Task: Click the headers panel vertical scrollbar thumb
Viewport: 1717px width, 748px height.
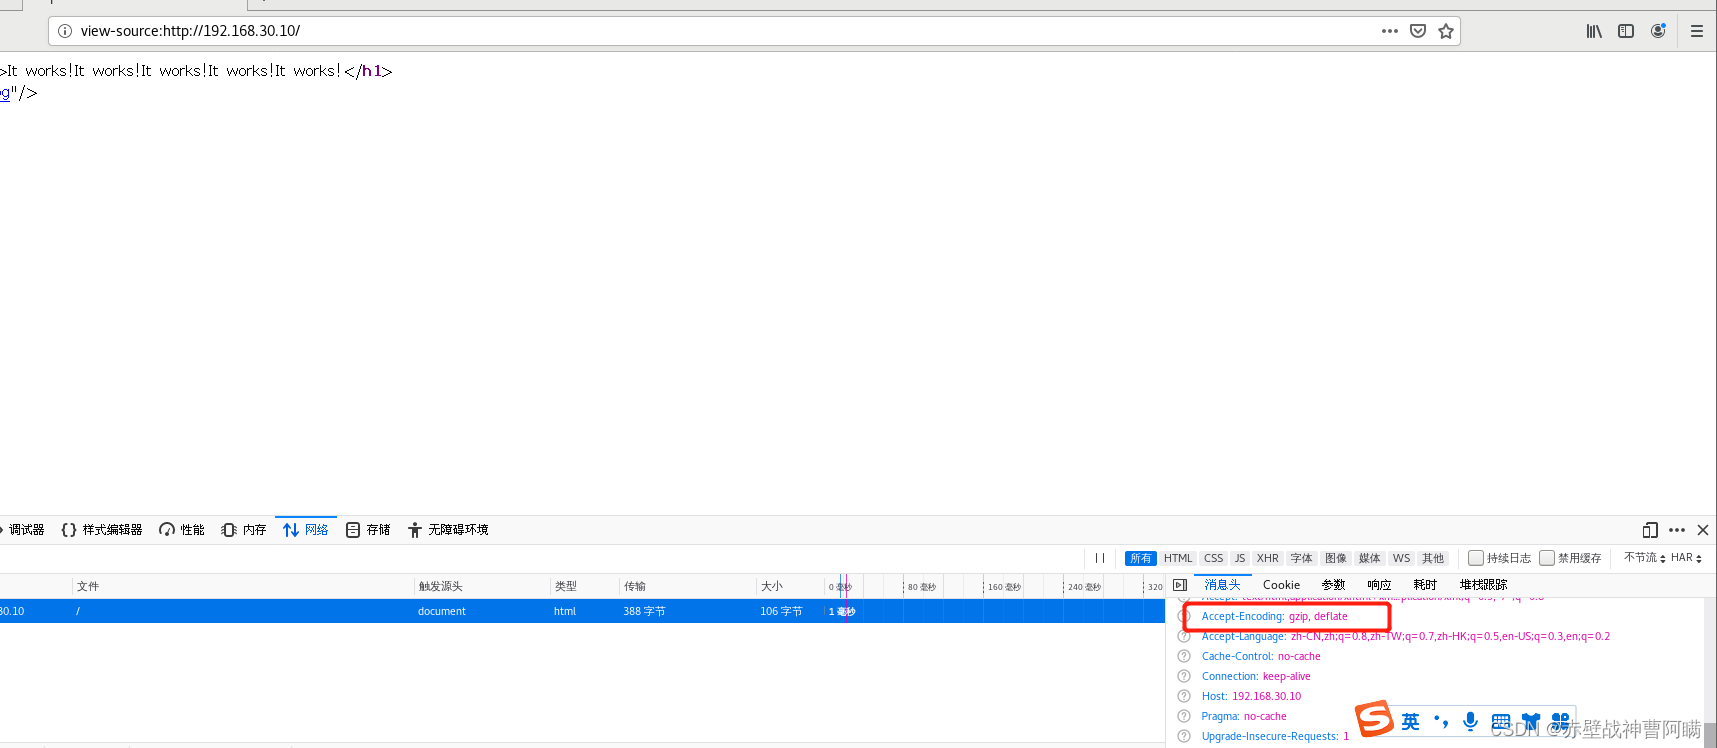Action: point(1711,735)
